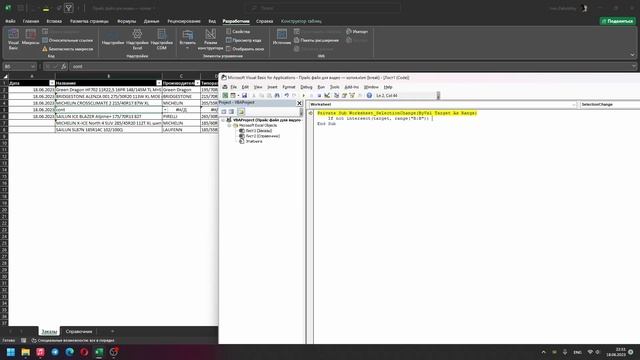Click the insert function fx icon
This screenshot has height=360, width=640.
click(x=64, y=66)
